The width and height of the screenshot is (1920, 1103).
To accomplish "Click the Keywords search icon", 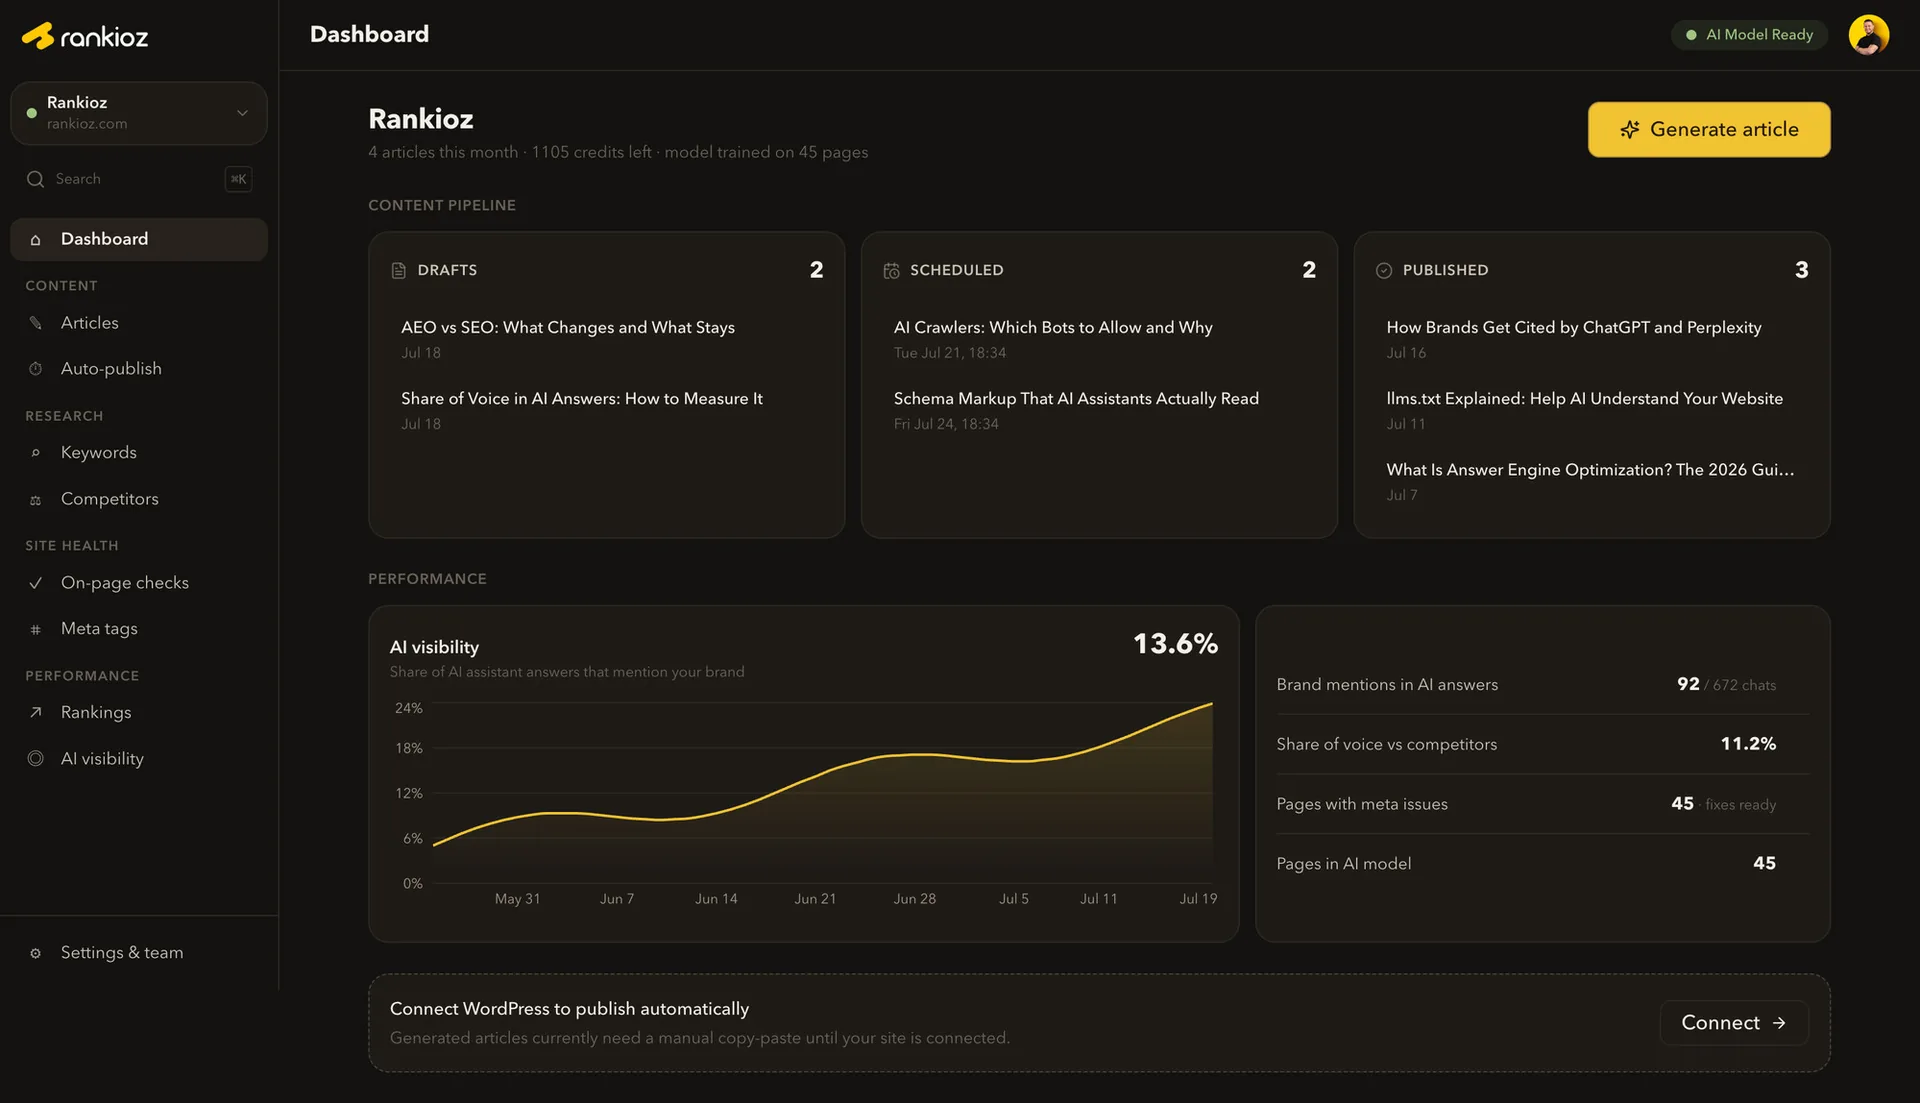I will pyautogui.click(x=36, y=453).
